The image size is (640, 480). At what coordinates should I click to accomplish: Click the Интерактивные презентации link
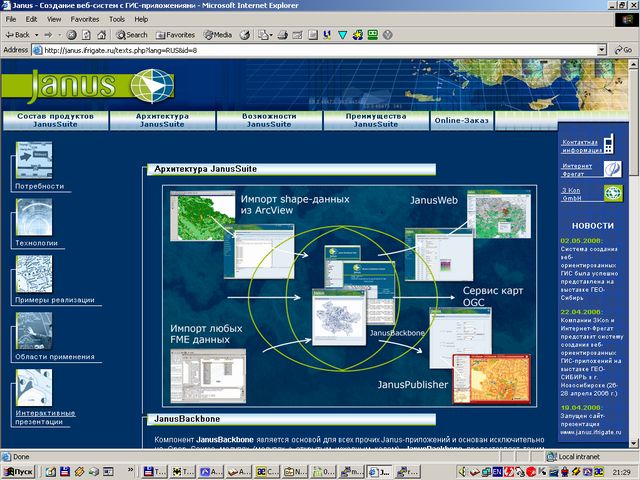45,417
